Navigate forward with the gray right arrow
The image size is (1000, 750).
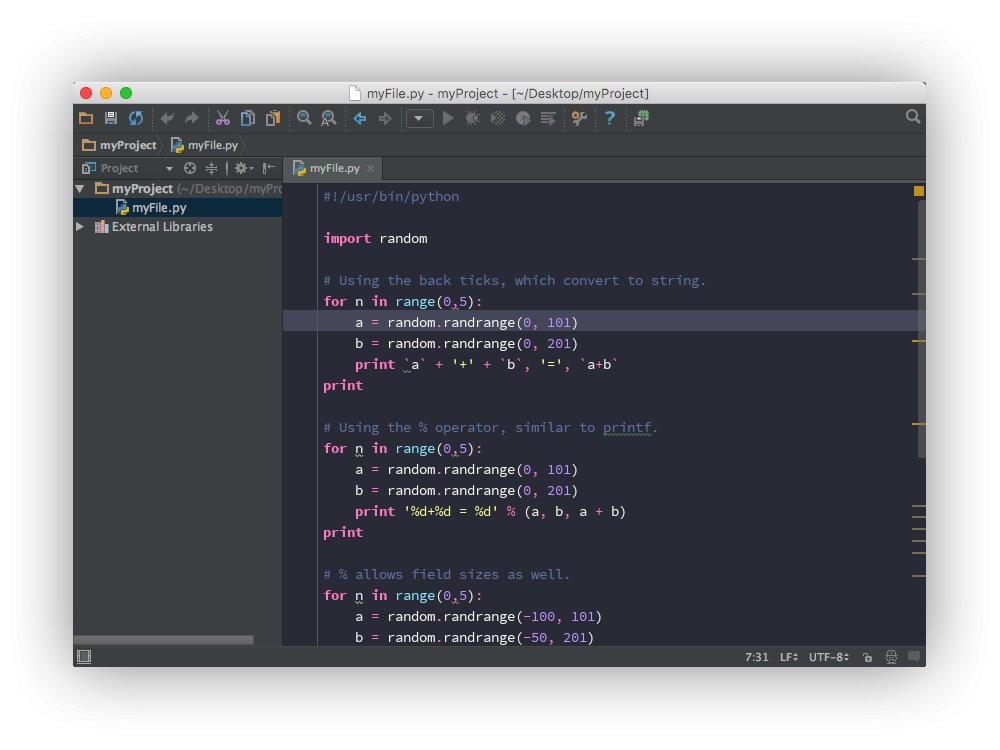tap(385, 119)
